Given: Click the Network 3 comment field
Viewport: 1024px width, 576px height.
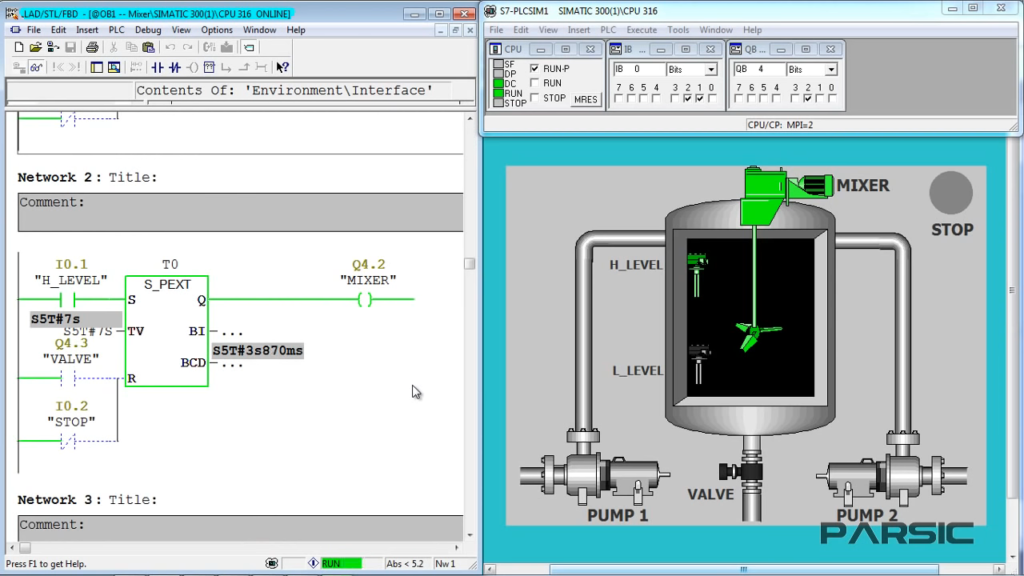Looking at the screenshot, I should pos(240,528).
